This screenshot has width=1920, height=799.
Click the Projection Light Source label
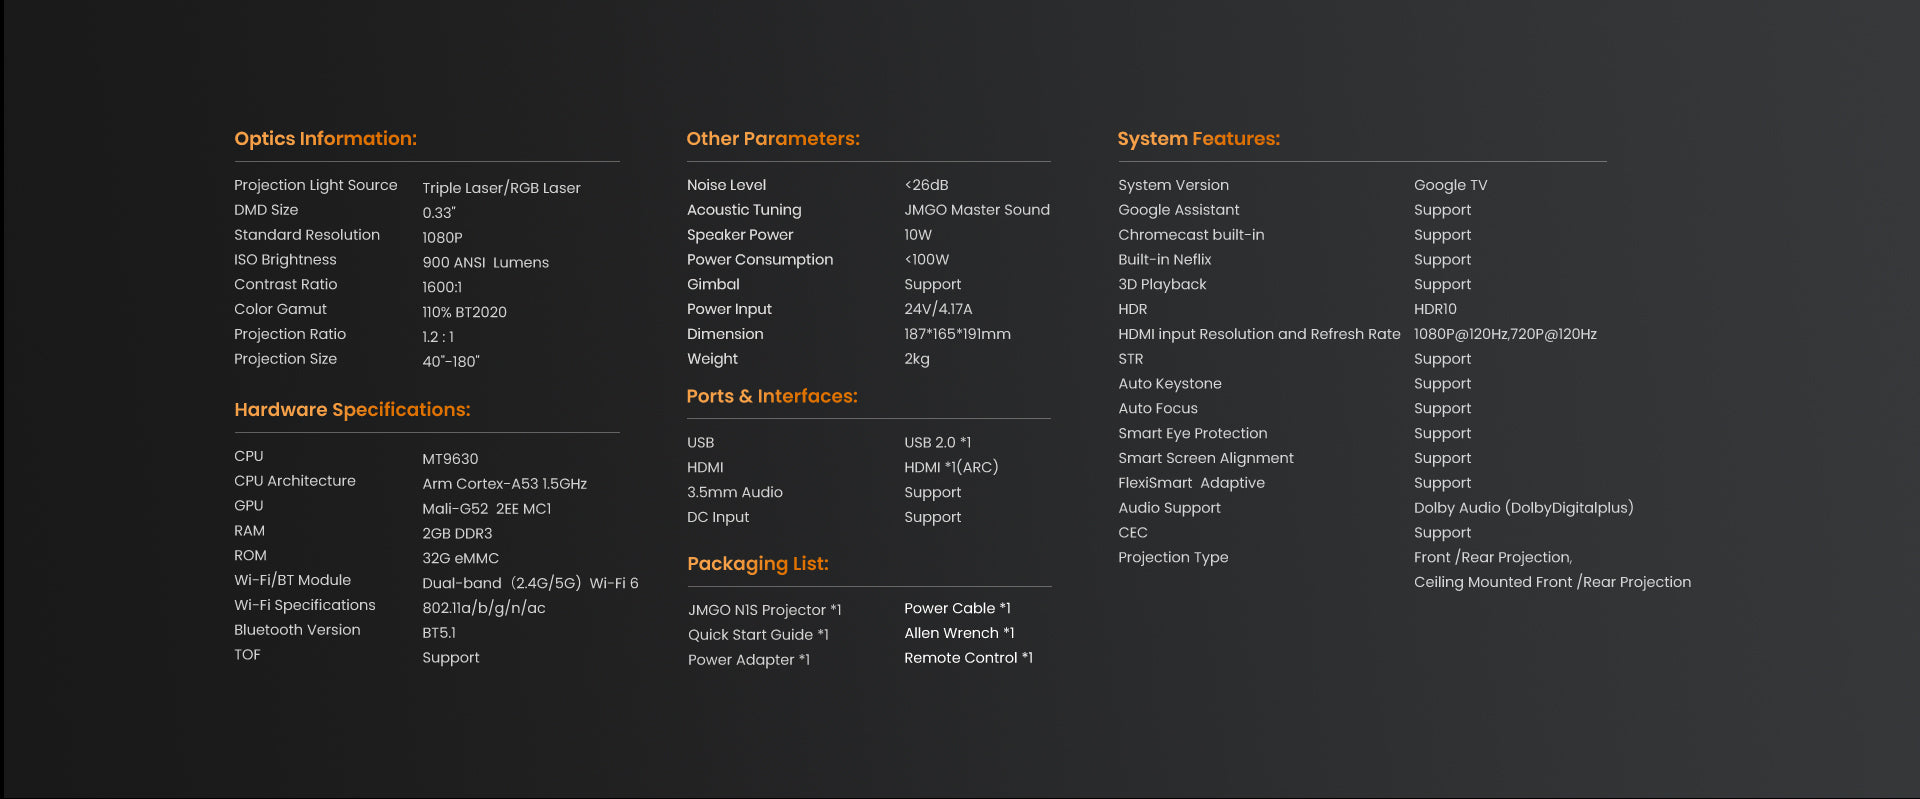tap(315, 185)
